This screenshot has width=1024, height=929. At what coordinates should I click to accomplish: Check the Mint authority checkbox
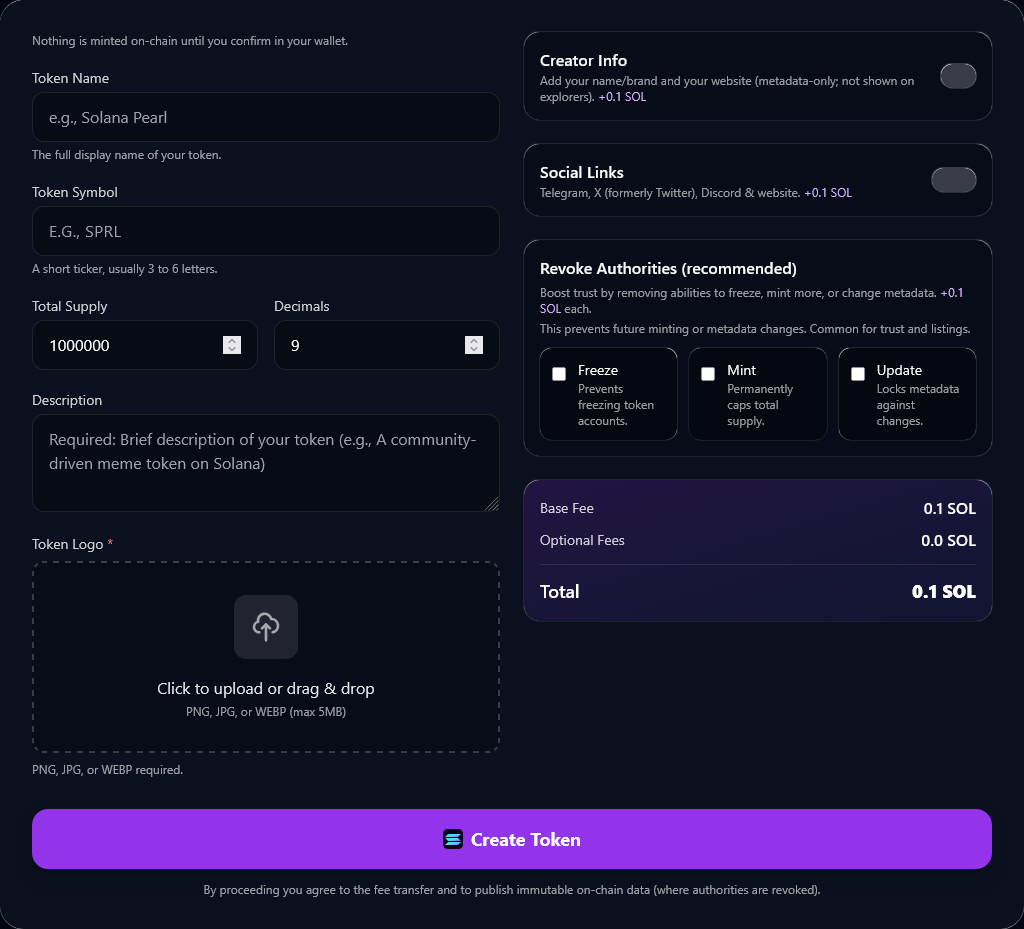tap(708, 373)
